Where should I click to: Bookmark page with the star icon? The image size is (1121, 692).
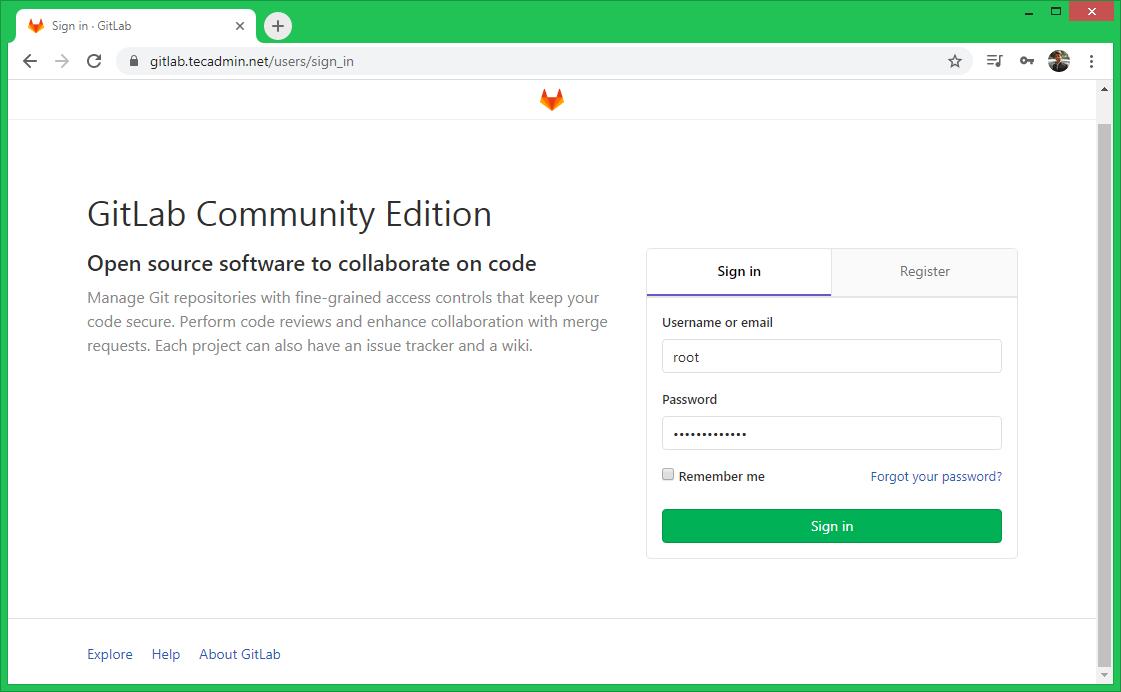pyautogui.click(x=954, y=61)
